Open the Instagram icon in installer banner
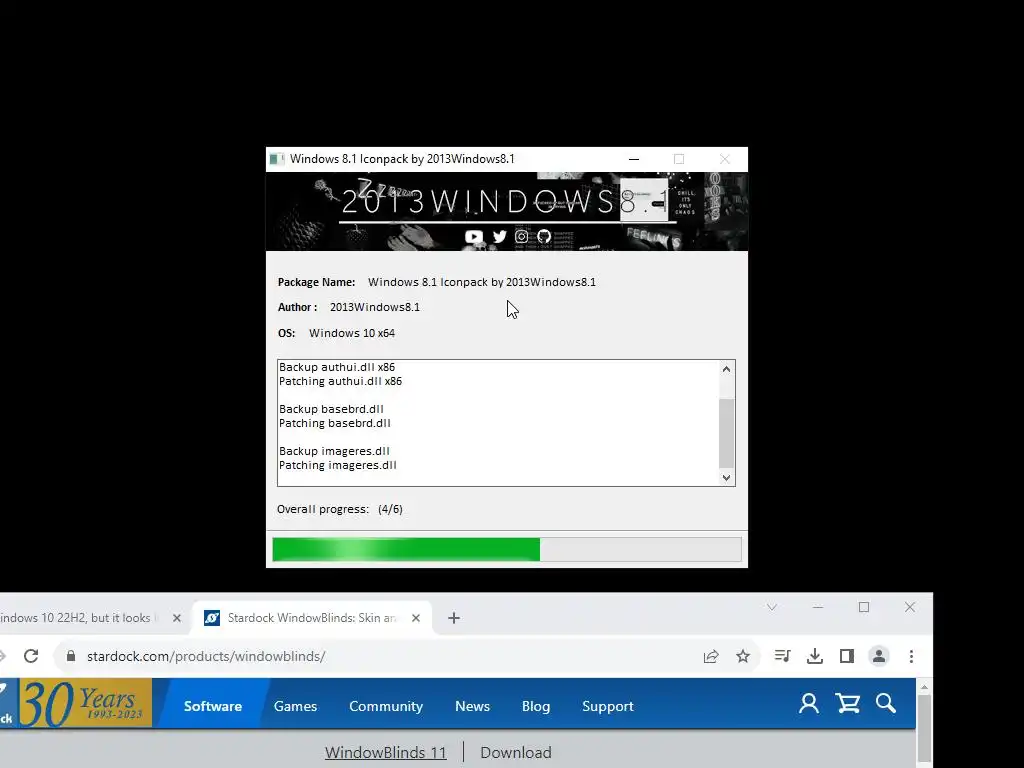The width and height of the screenshot is (1024, 768). tap(521, 236)
